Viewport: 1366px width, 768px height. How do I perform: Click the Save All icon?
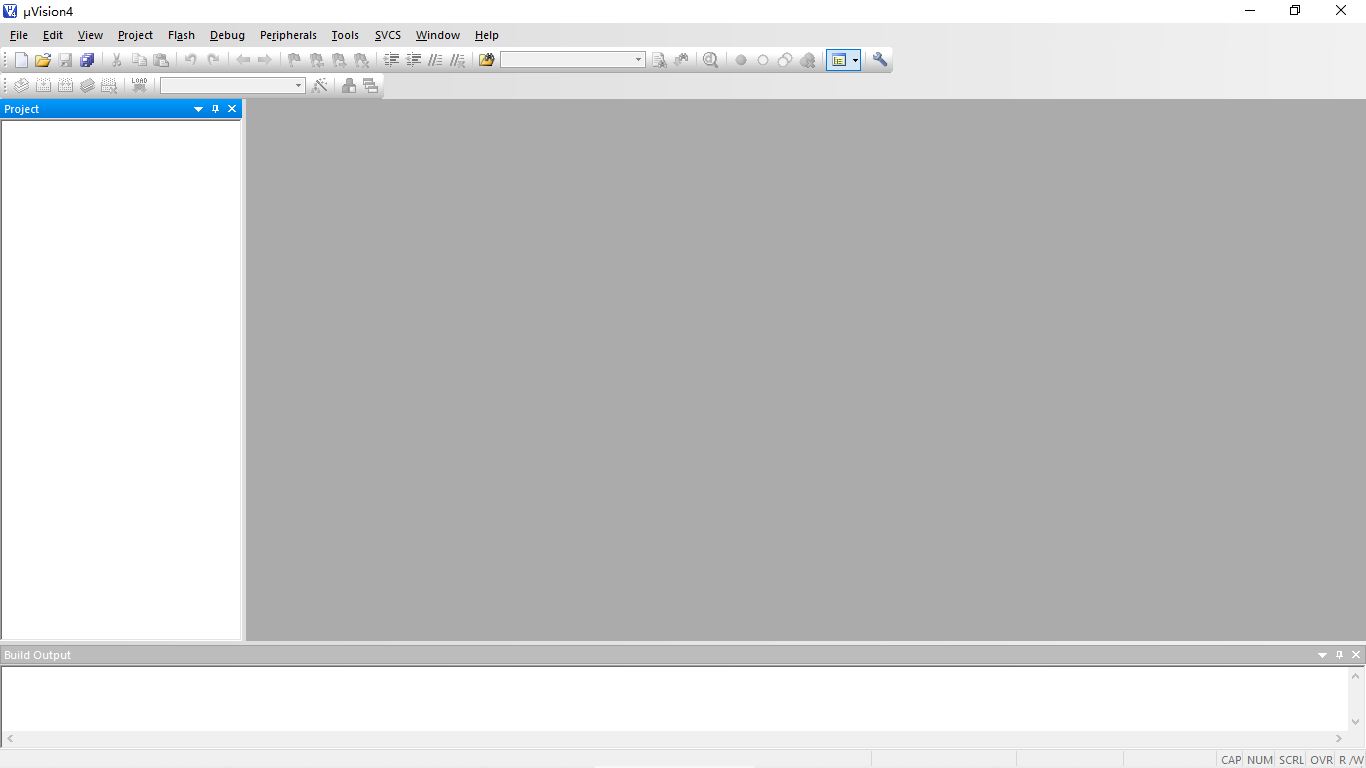[87, 60]
